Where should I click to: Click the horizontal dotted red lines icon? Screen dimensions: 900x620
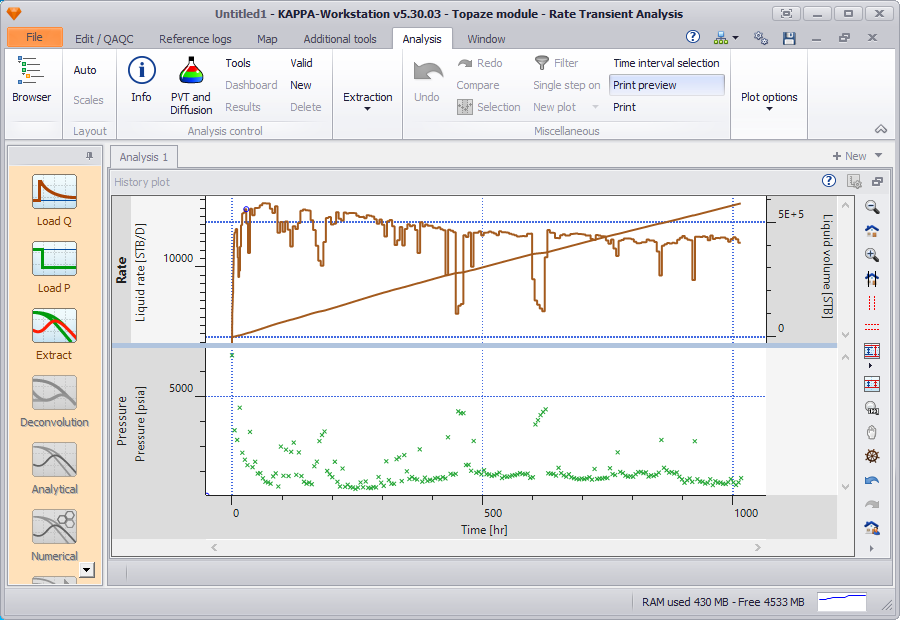[x=872, y=327]
